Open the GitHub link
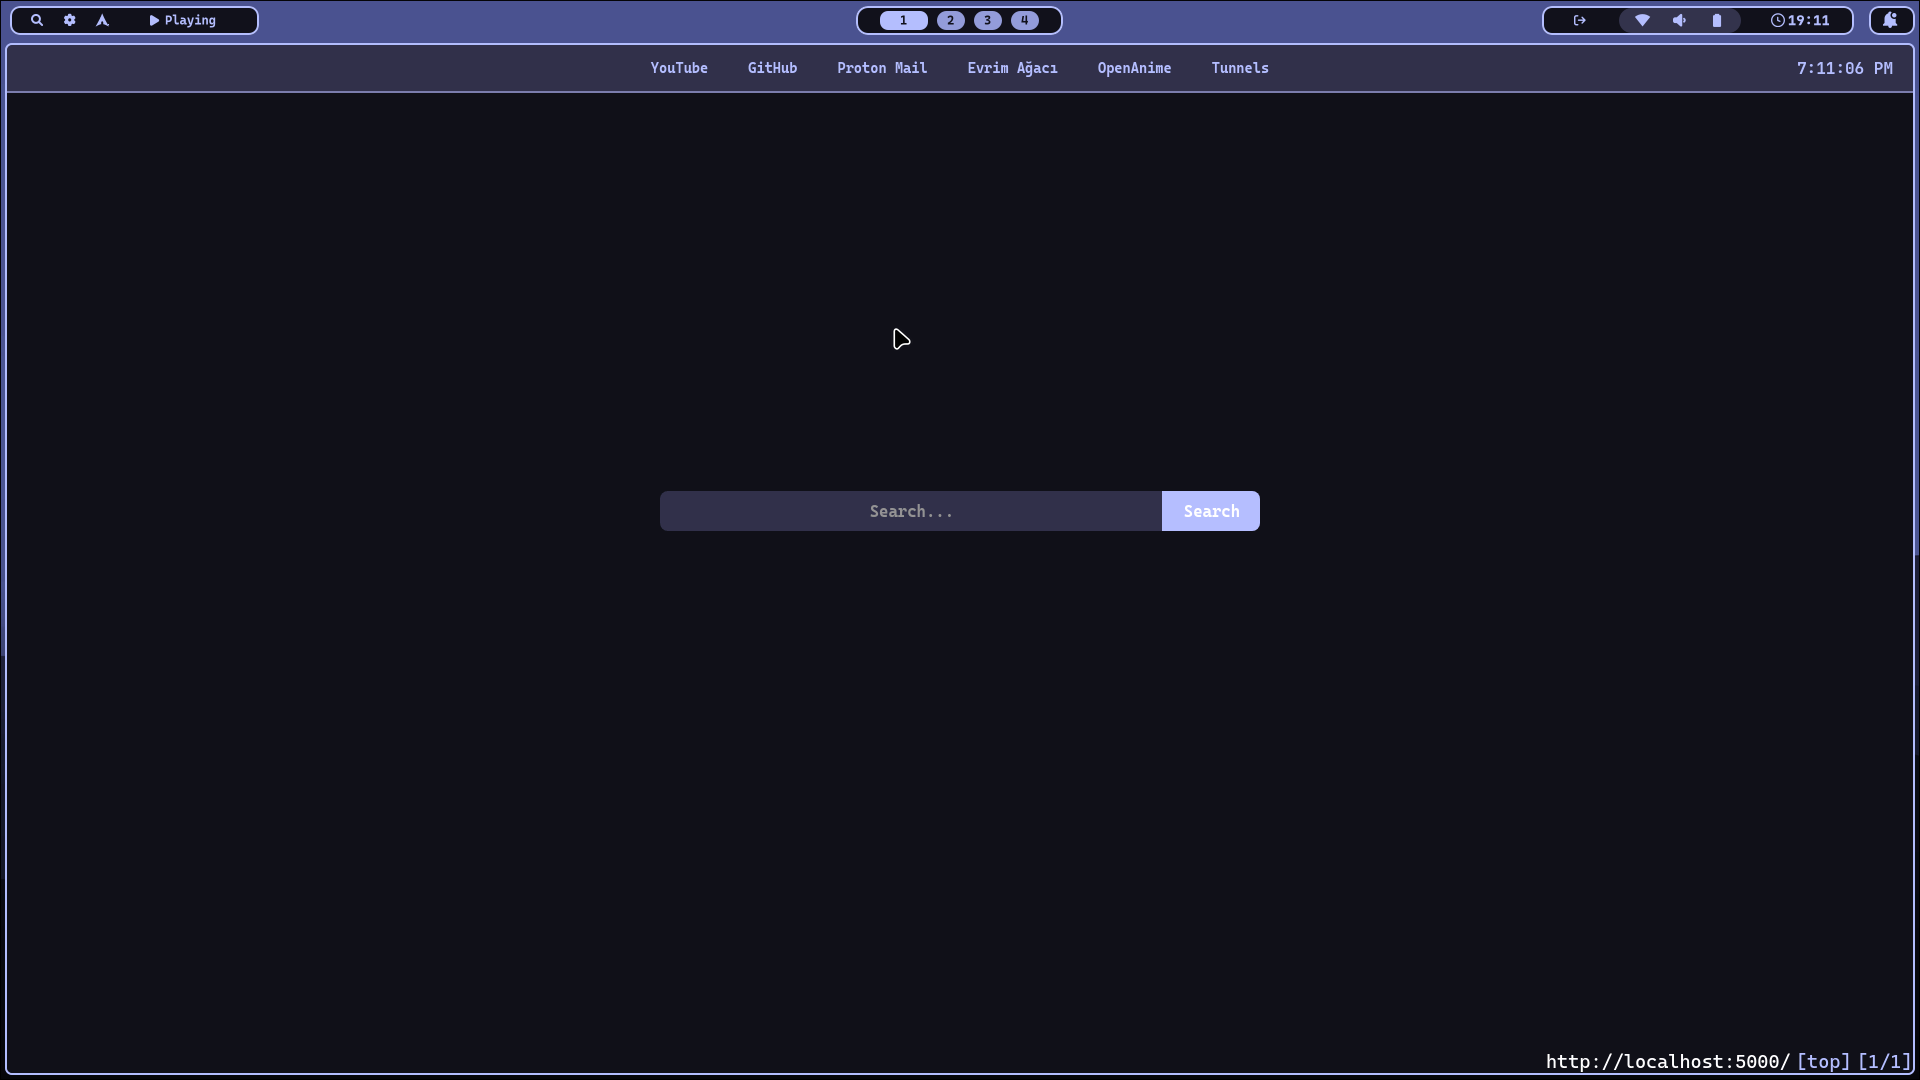This screenshot has width=1920, height=1080. (x=772, y=68)
